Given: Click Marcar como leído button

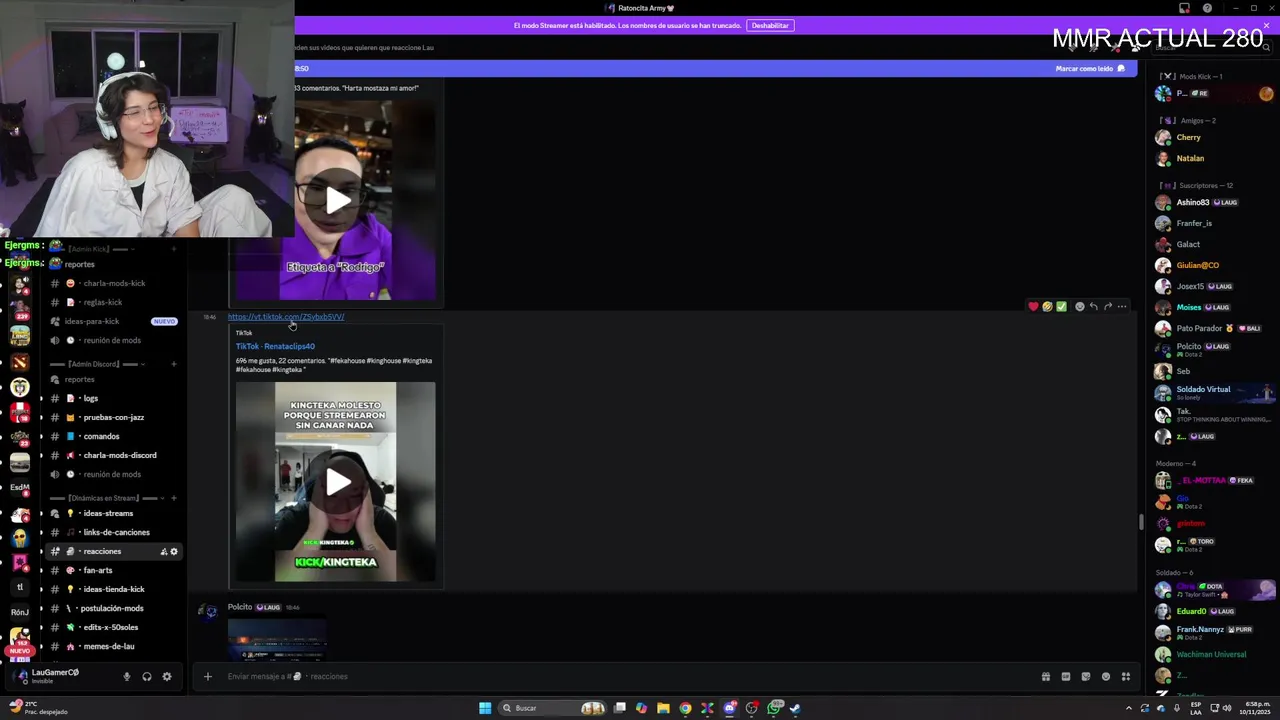Looking at the screenshot, I should pos(1090,69).
